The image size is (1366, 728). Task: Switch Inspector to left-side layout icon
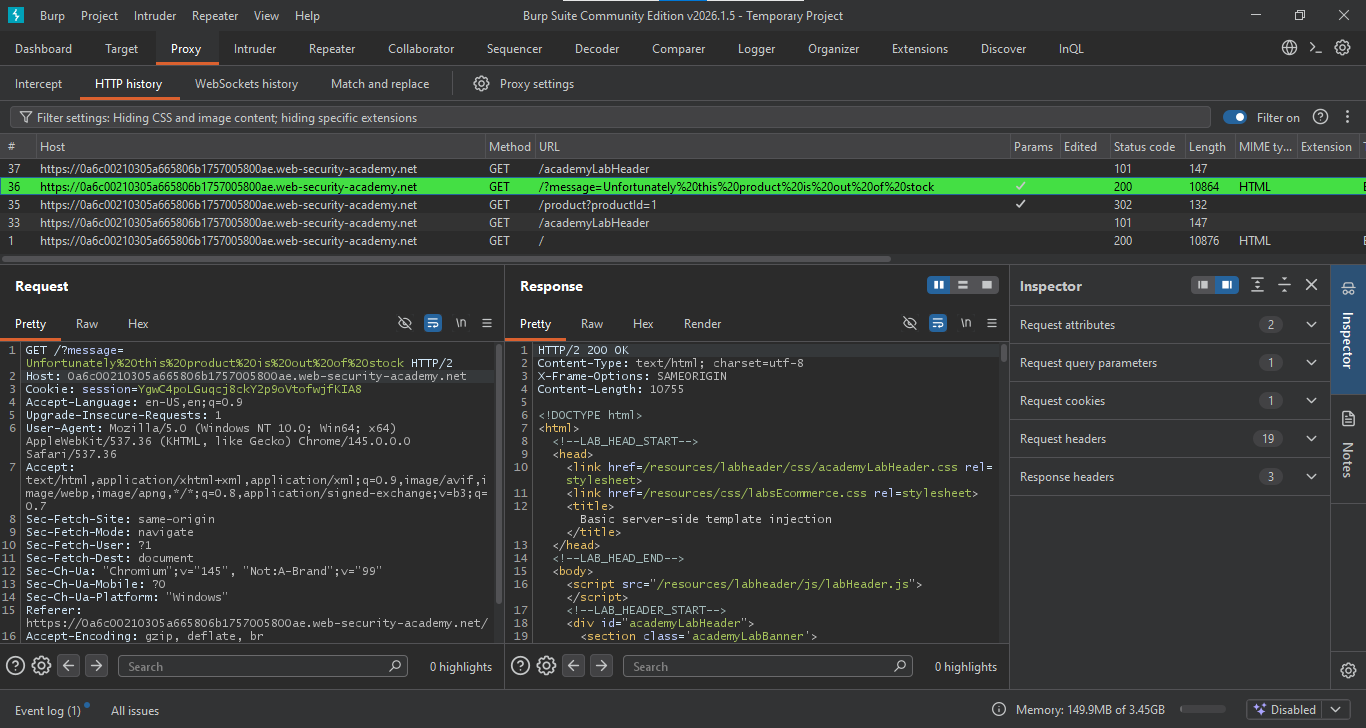[1203, 285]
